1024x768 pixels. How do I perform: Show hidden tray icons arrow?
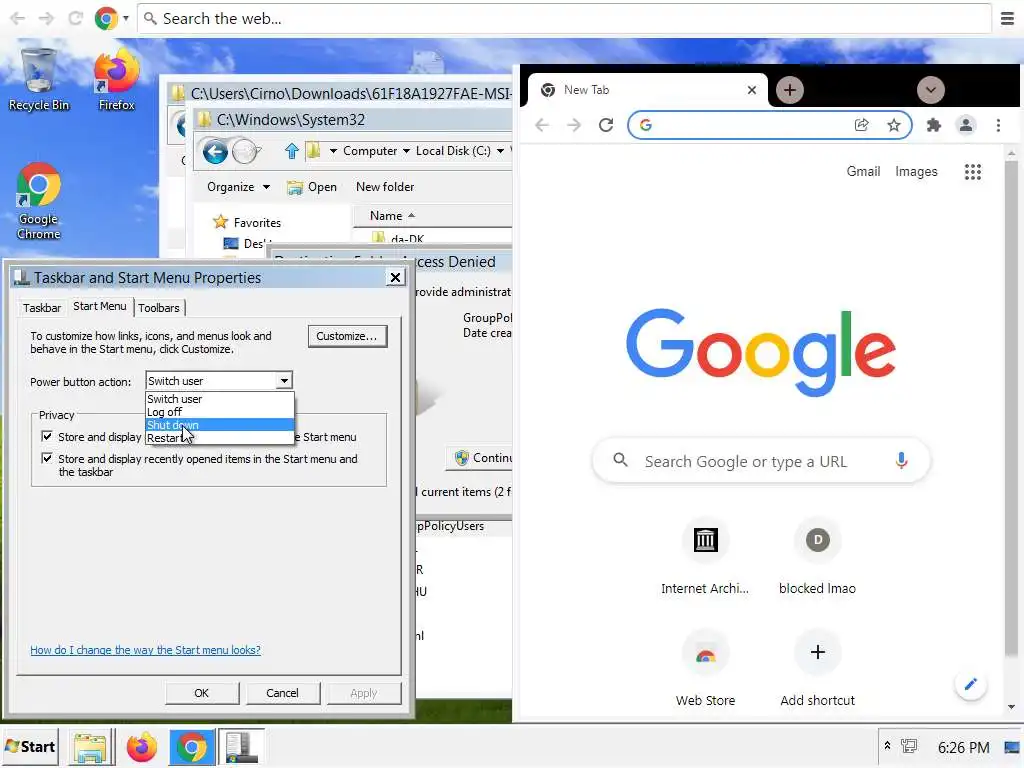coord(887,745)
